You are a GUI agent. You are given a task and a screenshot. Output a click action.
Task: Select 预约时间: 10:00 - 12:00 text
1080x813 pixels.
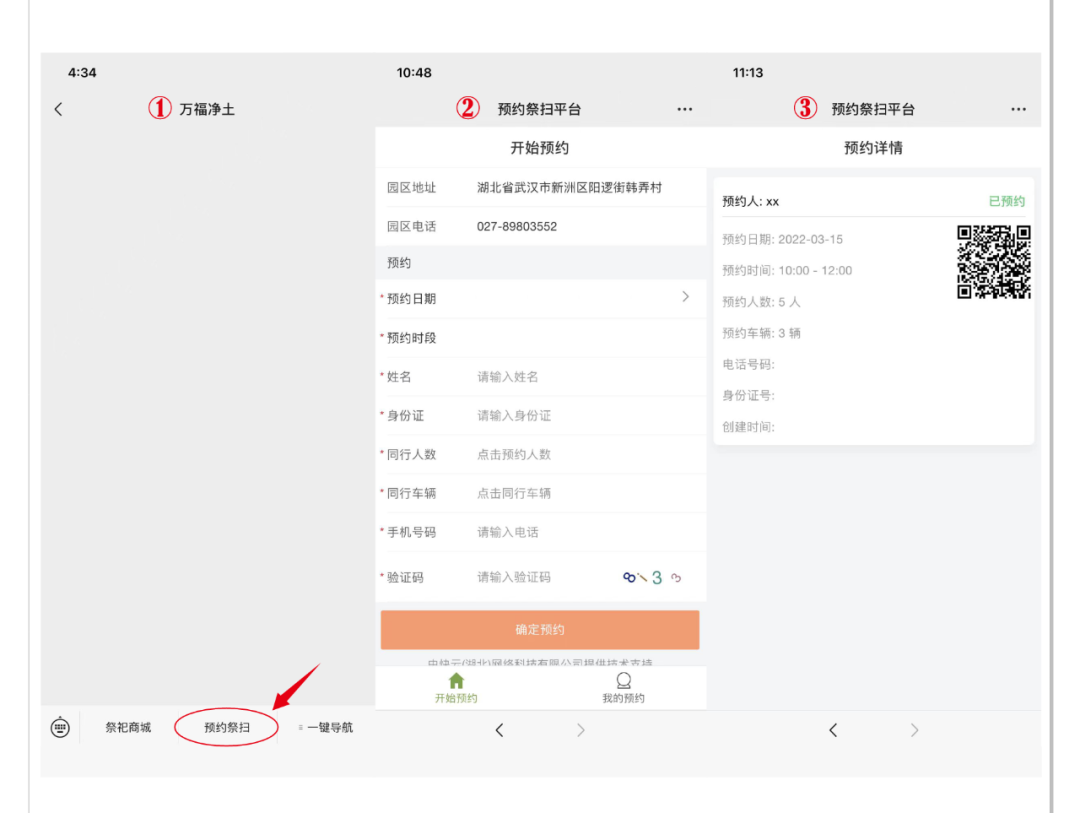[787, 271]
